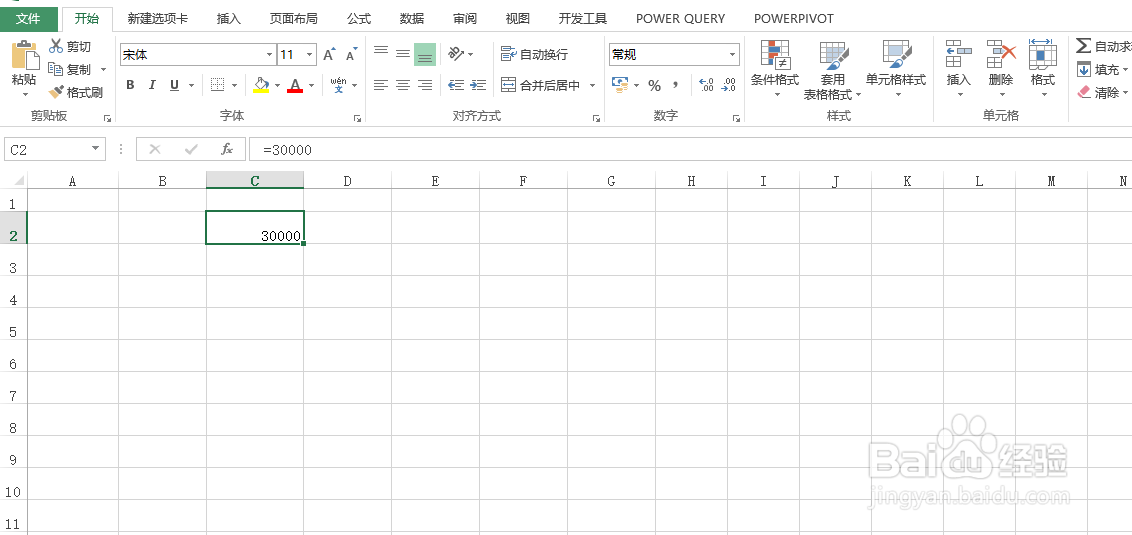The width and height of the screenshot is (1132, 535).
Task: Increase font size with larger A
Action: click(329, 55)
